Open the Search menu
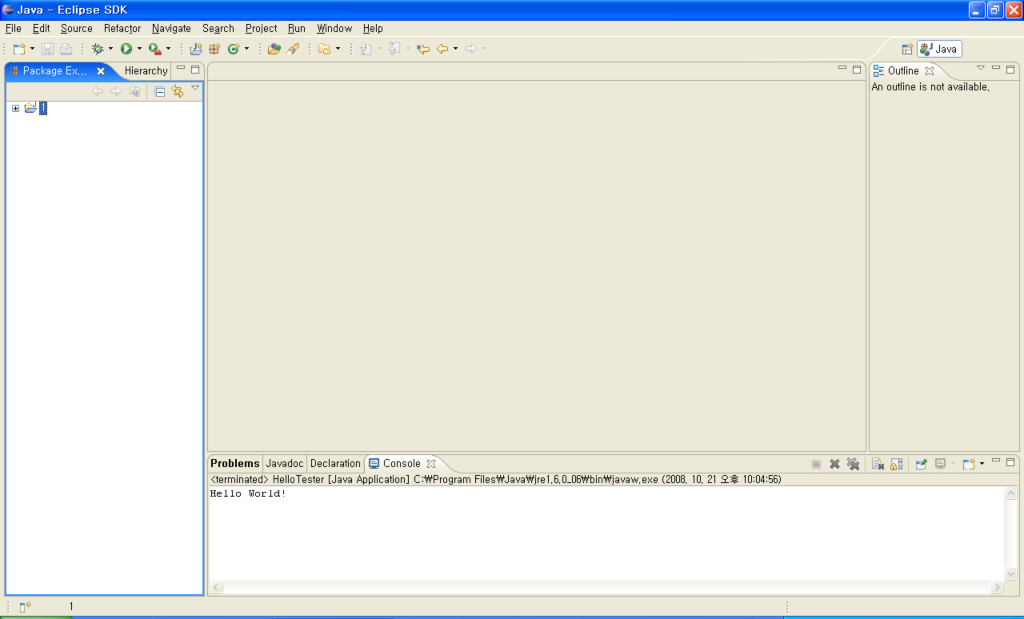This screenshot has height=619, width=1024. pyautogui.click(x=218, y=29)
